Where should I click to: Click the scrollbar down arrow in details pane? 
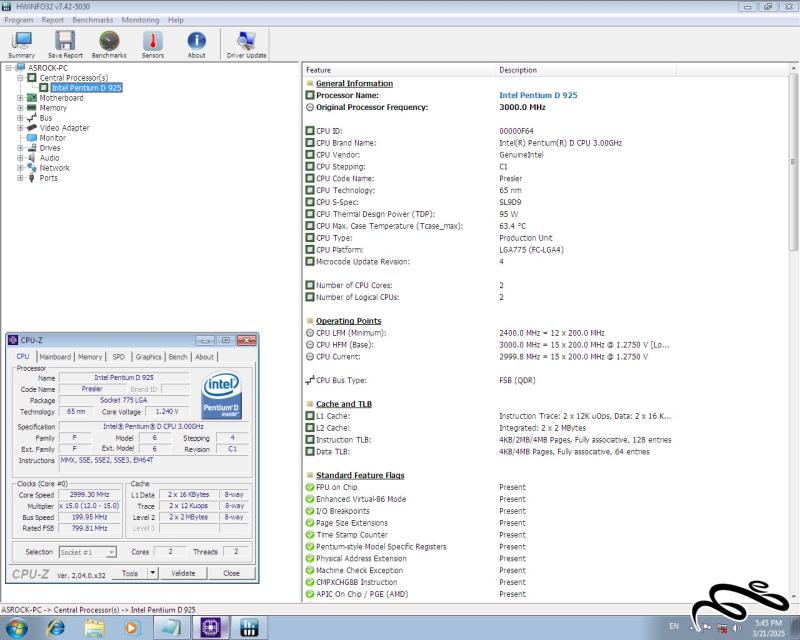pos(793,596)
